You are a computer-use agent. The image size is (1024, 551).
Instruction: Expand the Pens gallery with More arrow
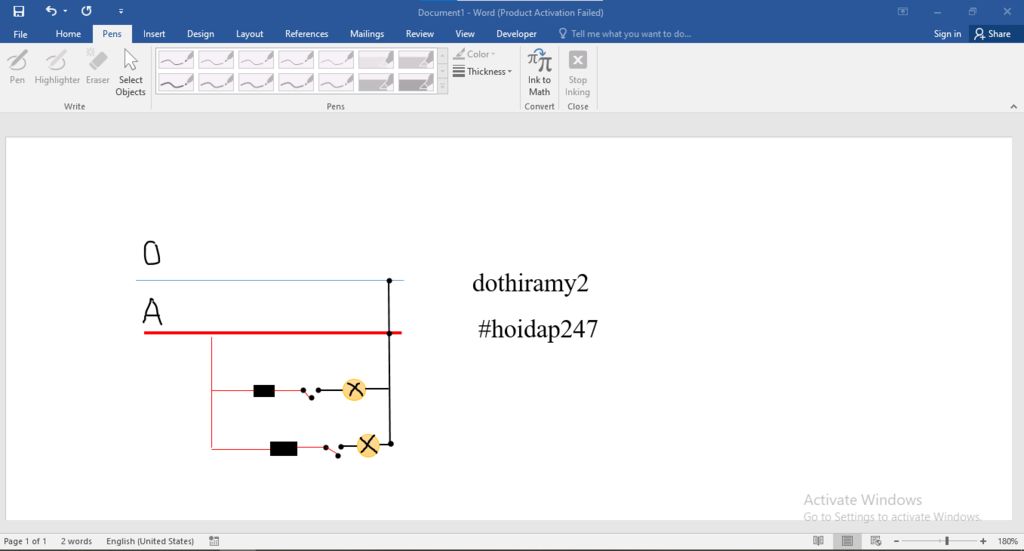[x=443, y=86]
